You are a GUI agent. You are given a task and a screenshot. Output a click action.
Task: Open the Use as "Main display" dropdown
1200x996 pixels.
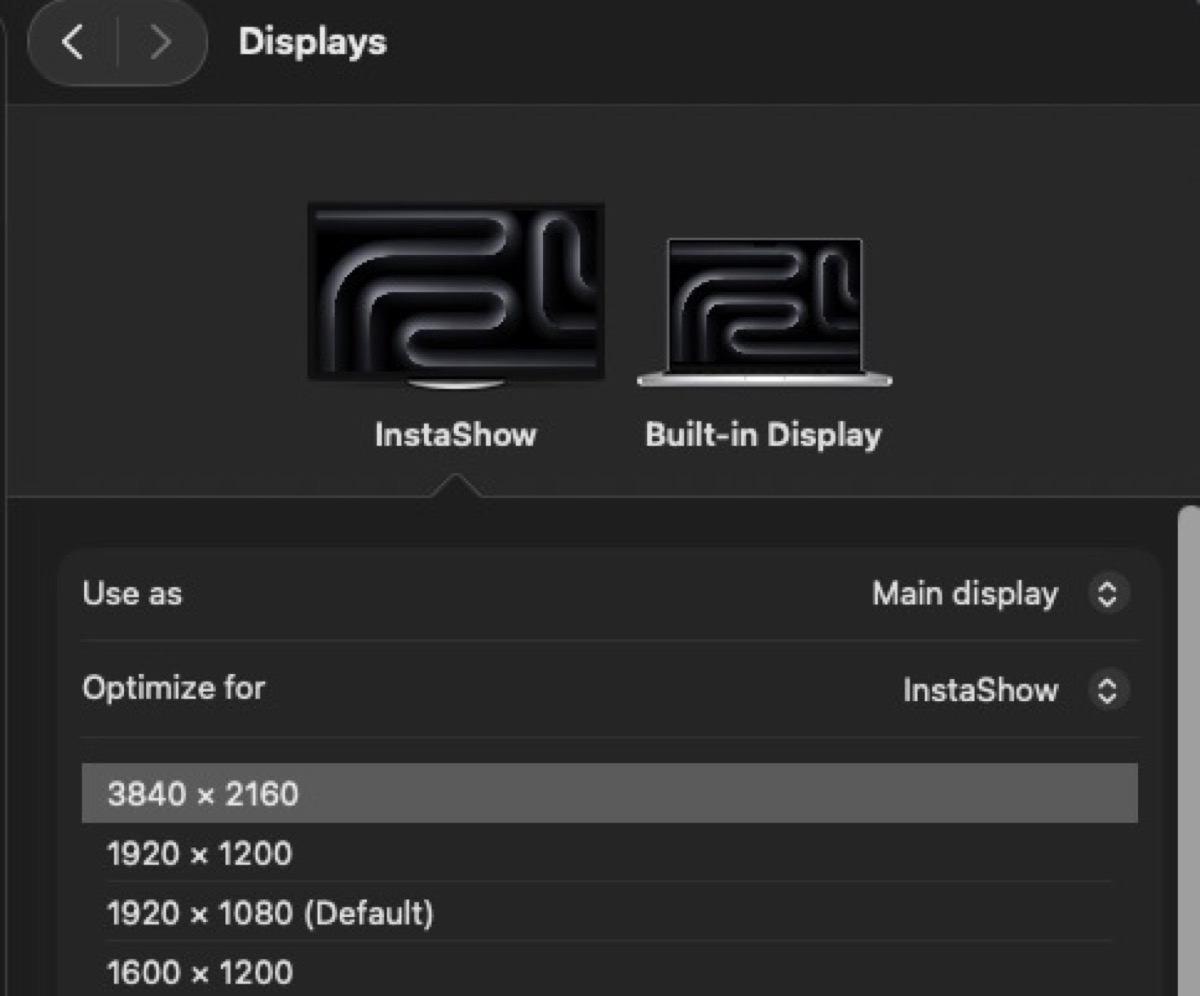[x=964, y=594]
